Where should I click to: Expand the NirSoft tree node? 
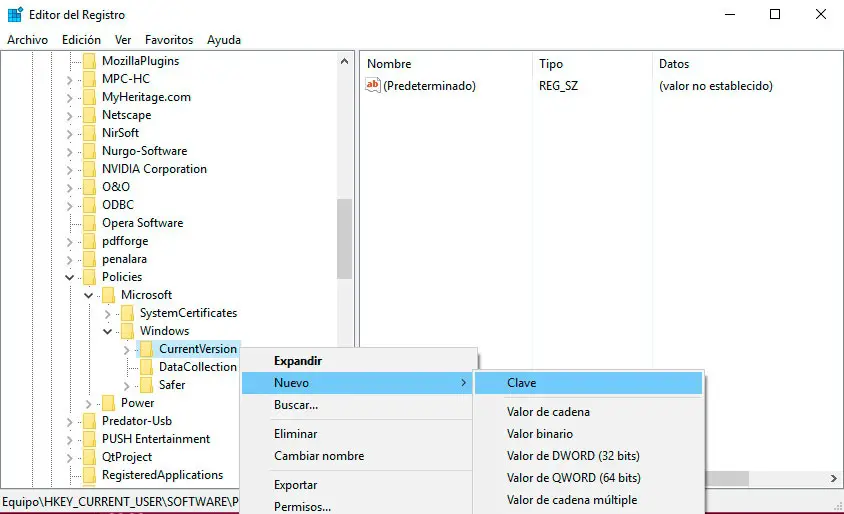pos(70,133)
